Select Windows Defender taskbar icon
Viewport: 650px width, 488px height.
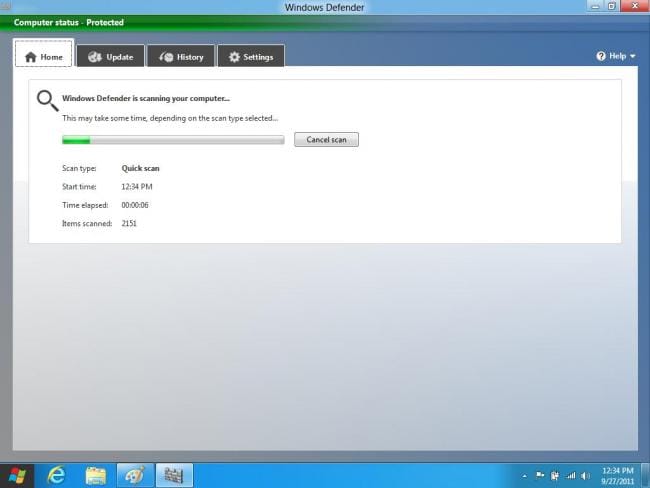(174, 475)
